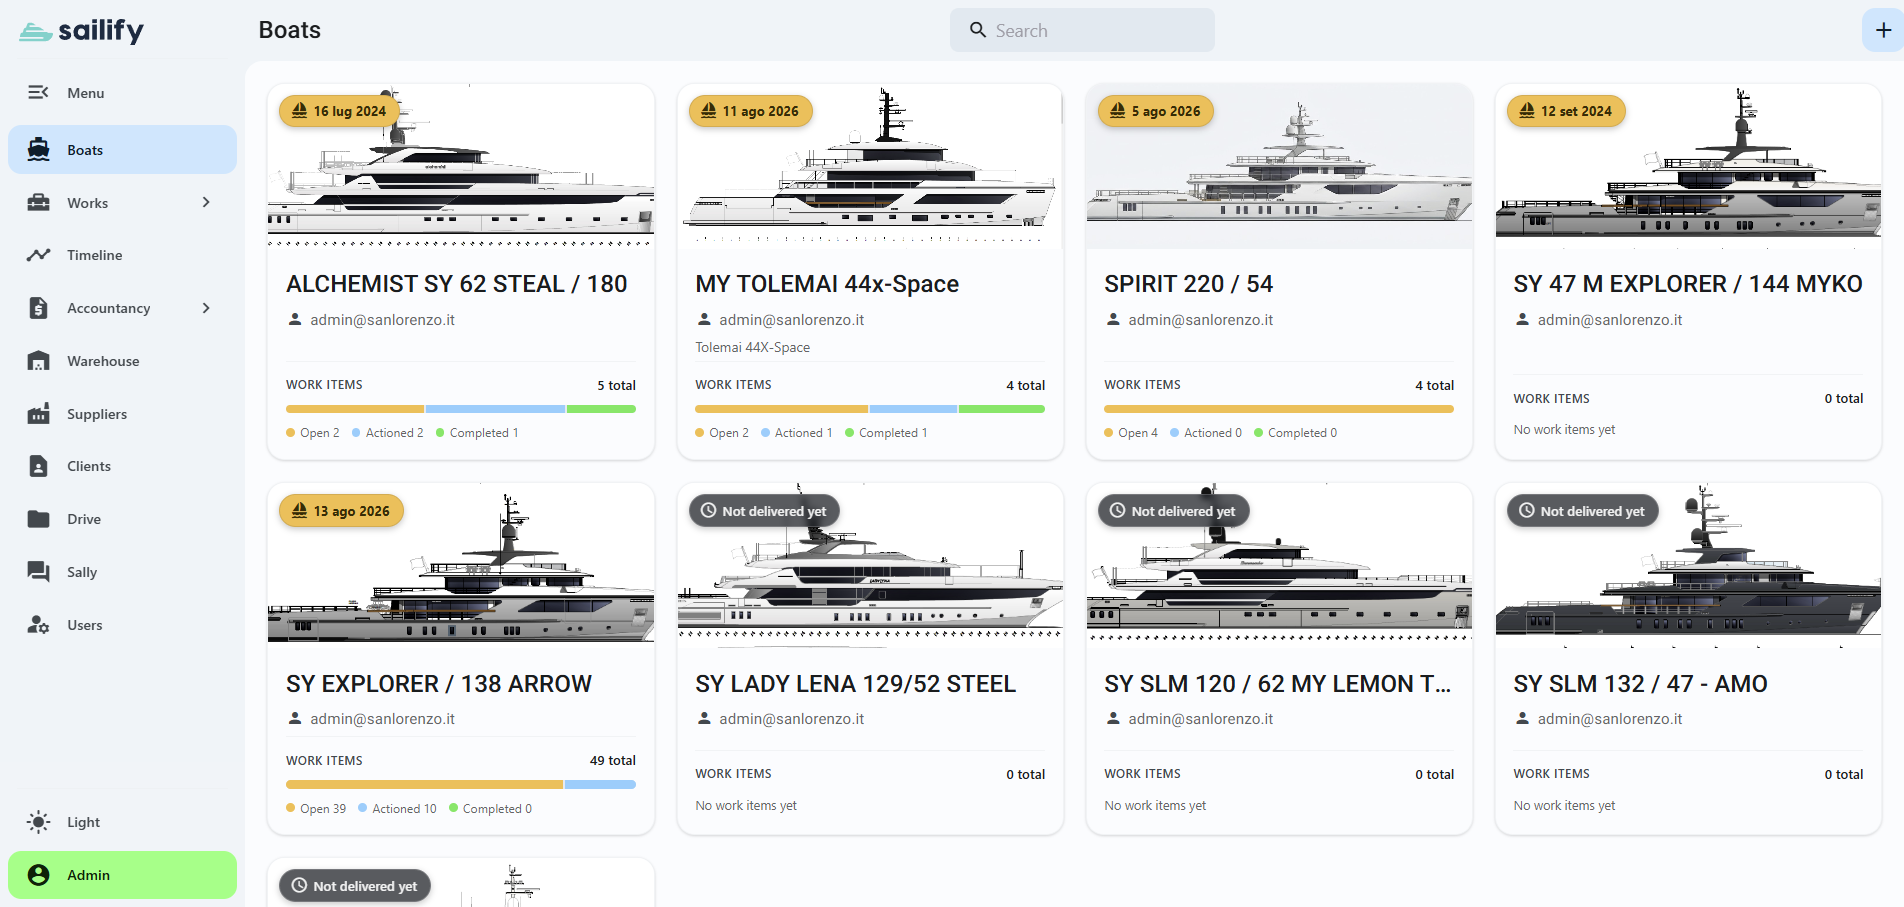1904x907 pixels.
Task: Click the Accountancy invoice icon
Action: click(38, 308)
